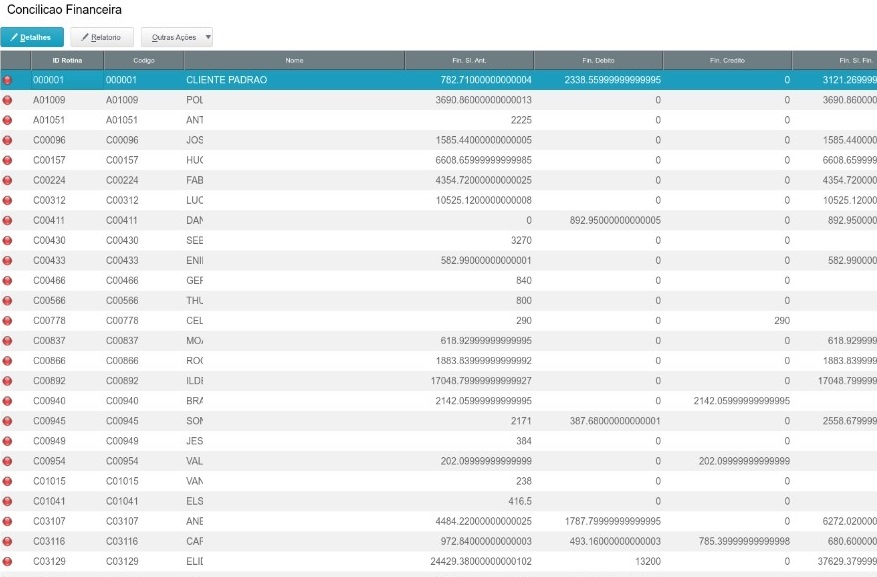Click the red status icon for row C00940

point(8,400)
